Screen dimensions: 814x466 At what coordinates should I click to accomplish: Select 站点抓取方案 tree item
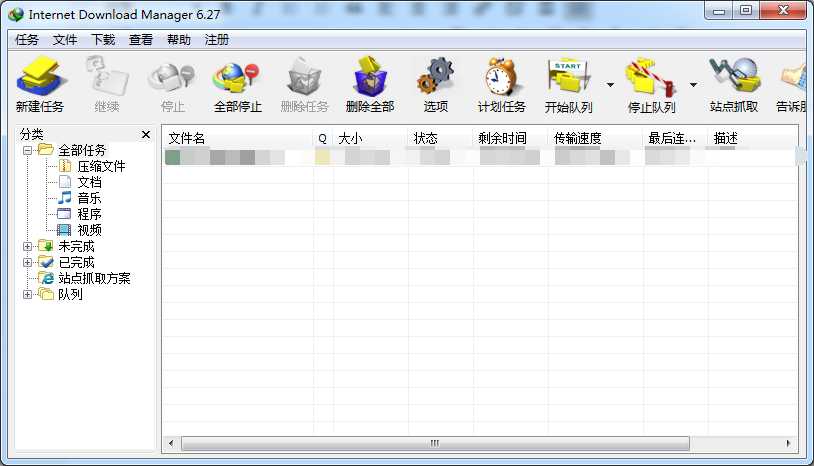point(85,279)
